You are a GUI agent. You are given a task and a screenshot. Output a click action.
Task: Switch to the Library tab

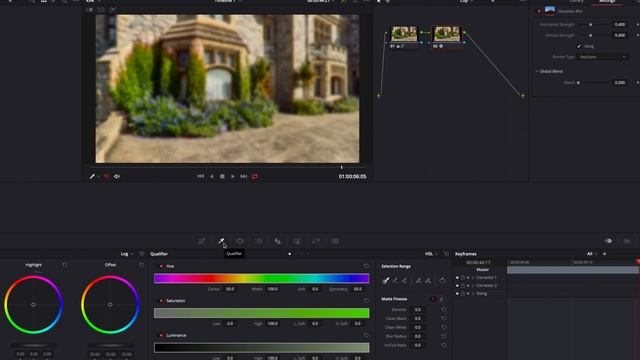tap(576, 2)
